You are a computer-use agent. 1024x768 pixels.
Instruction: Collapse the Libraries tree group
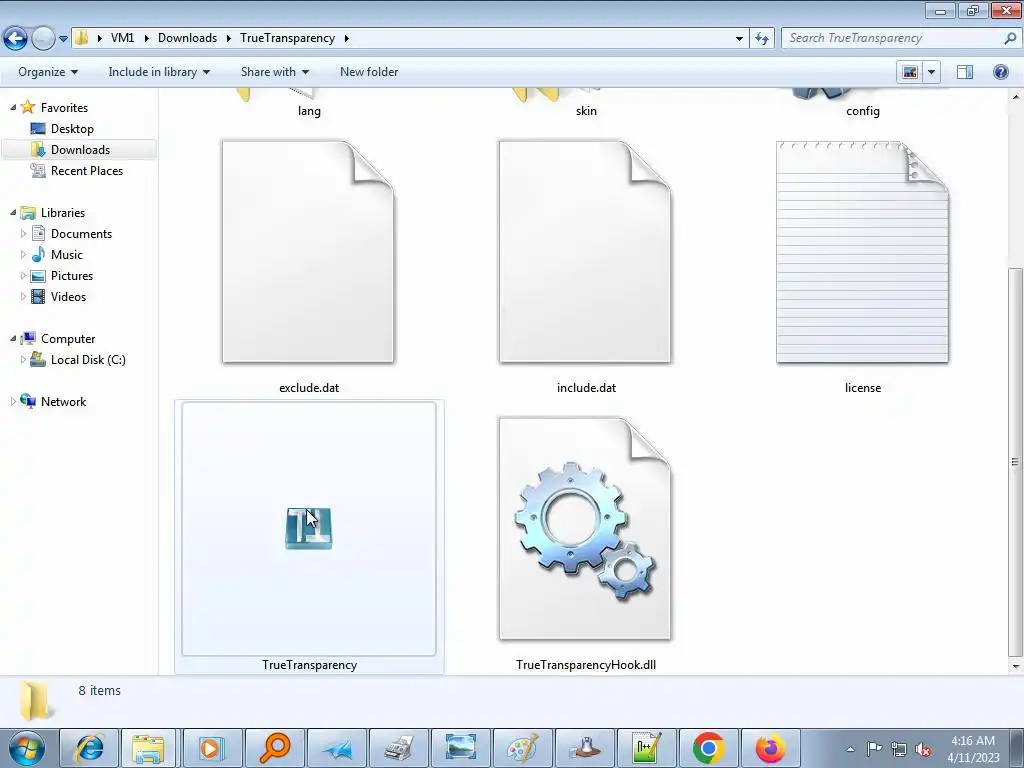tap(13, 212)
